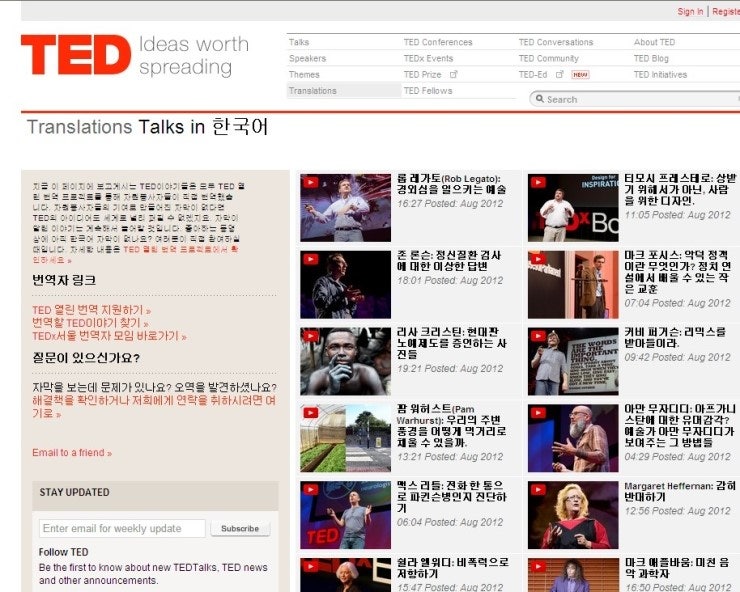Open the Themes menu item
This screenshot has width=740, height=592.
click(304, 74)
